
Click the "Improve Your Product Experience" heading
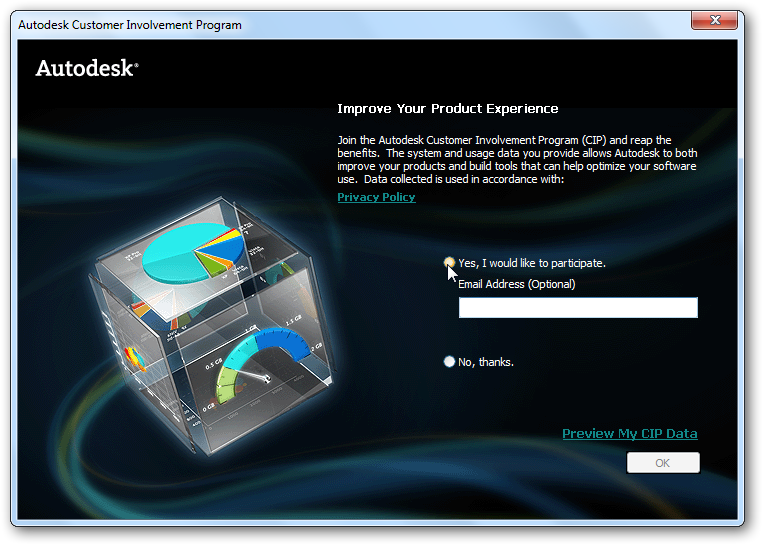click(448, 109)
